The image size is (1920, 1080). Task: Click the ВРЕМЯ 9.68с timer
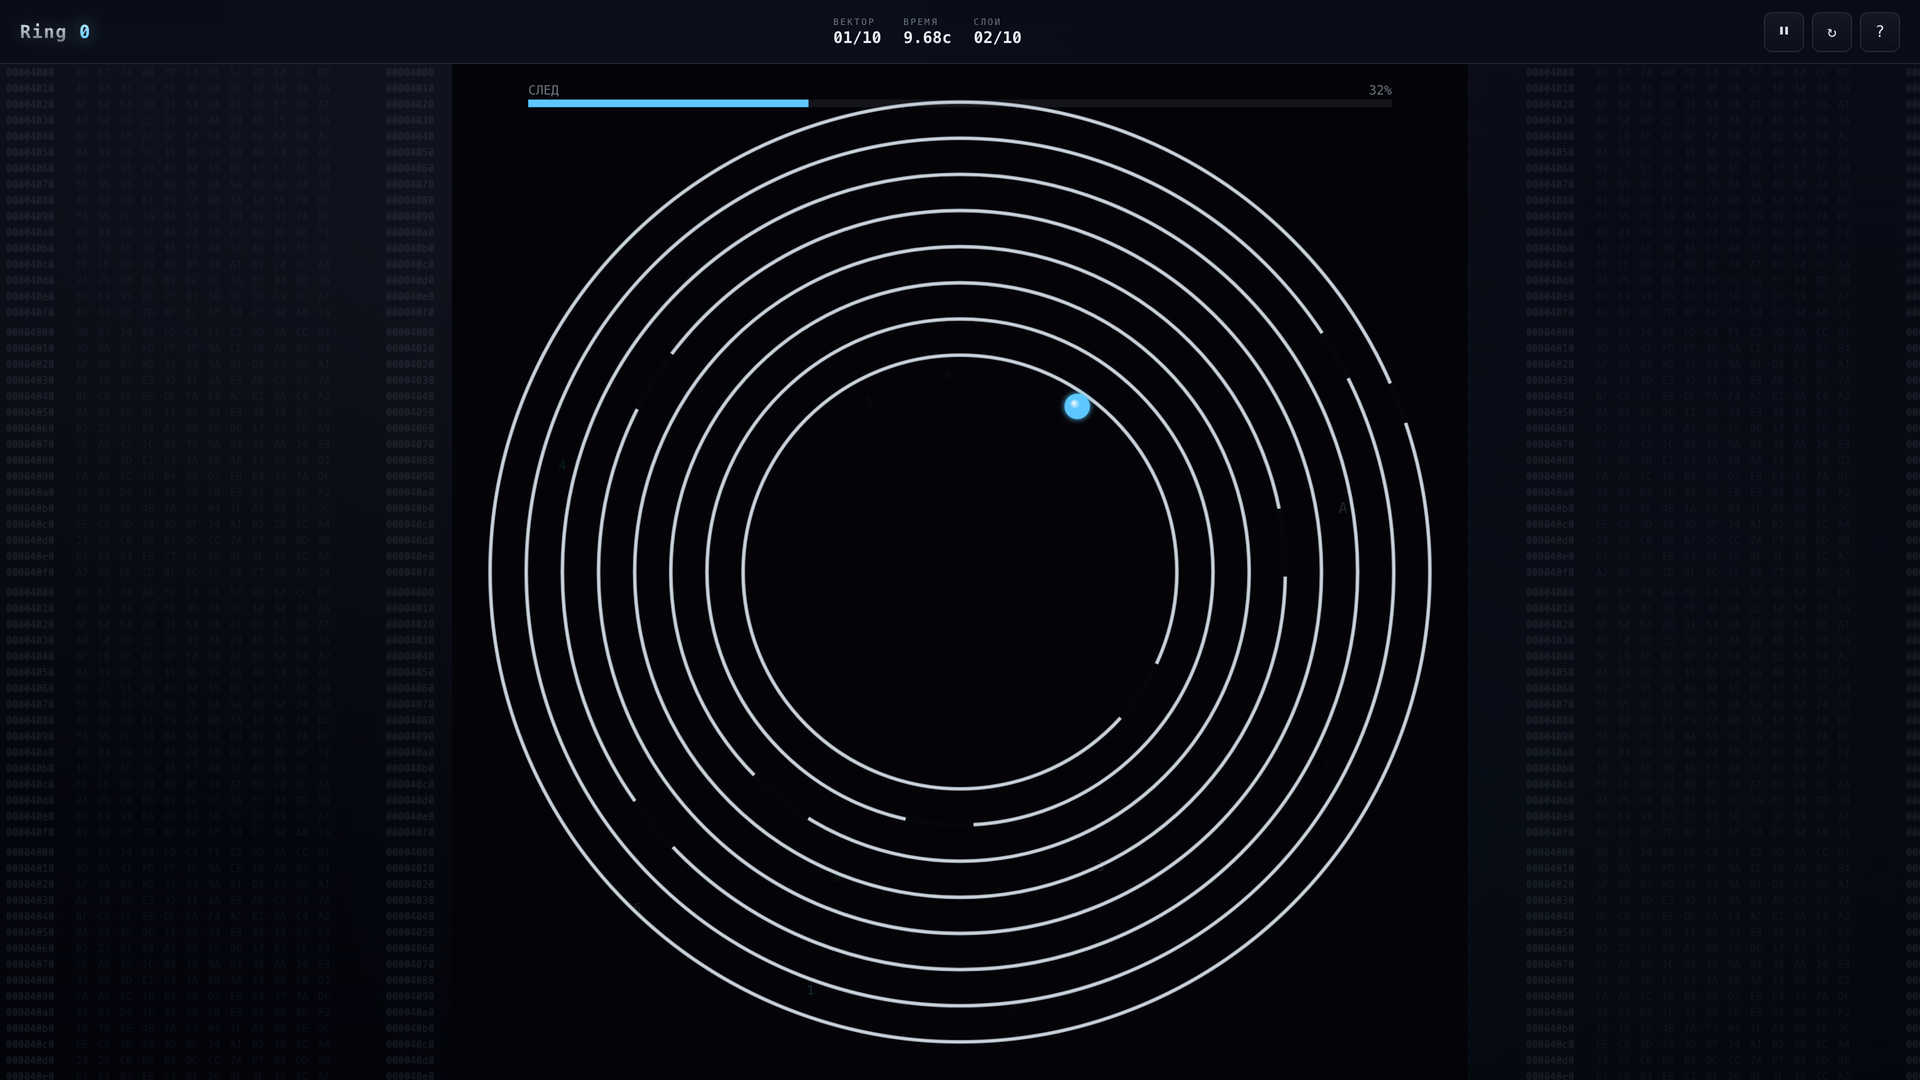click(927, 32)
